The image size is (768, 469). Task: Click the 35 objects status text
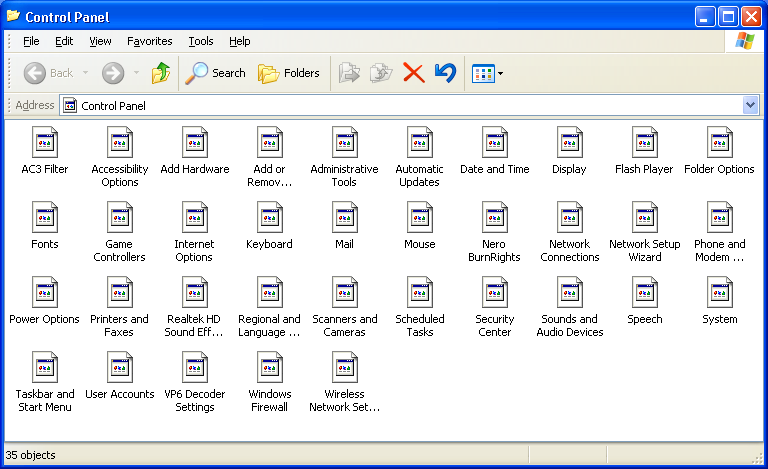click(x=30, y=455)
